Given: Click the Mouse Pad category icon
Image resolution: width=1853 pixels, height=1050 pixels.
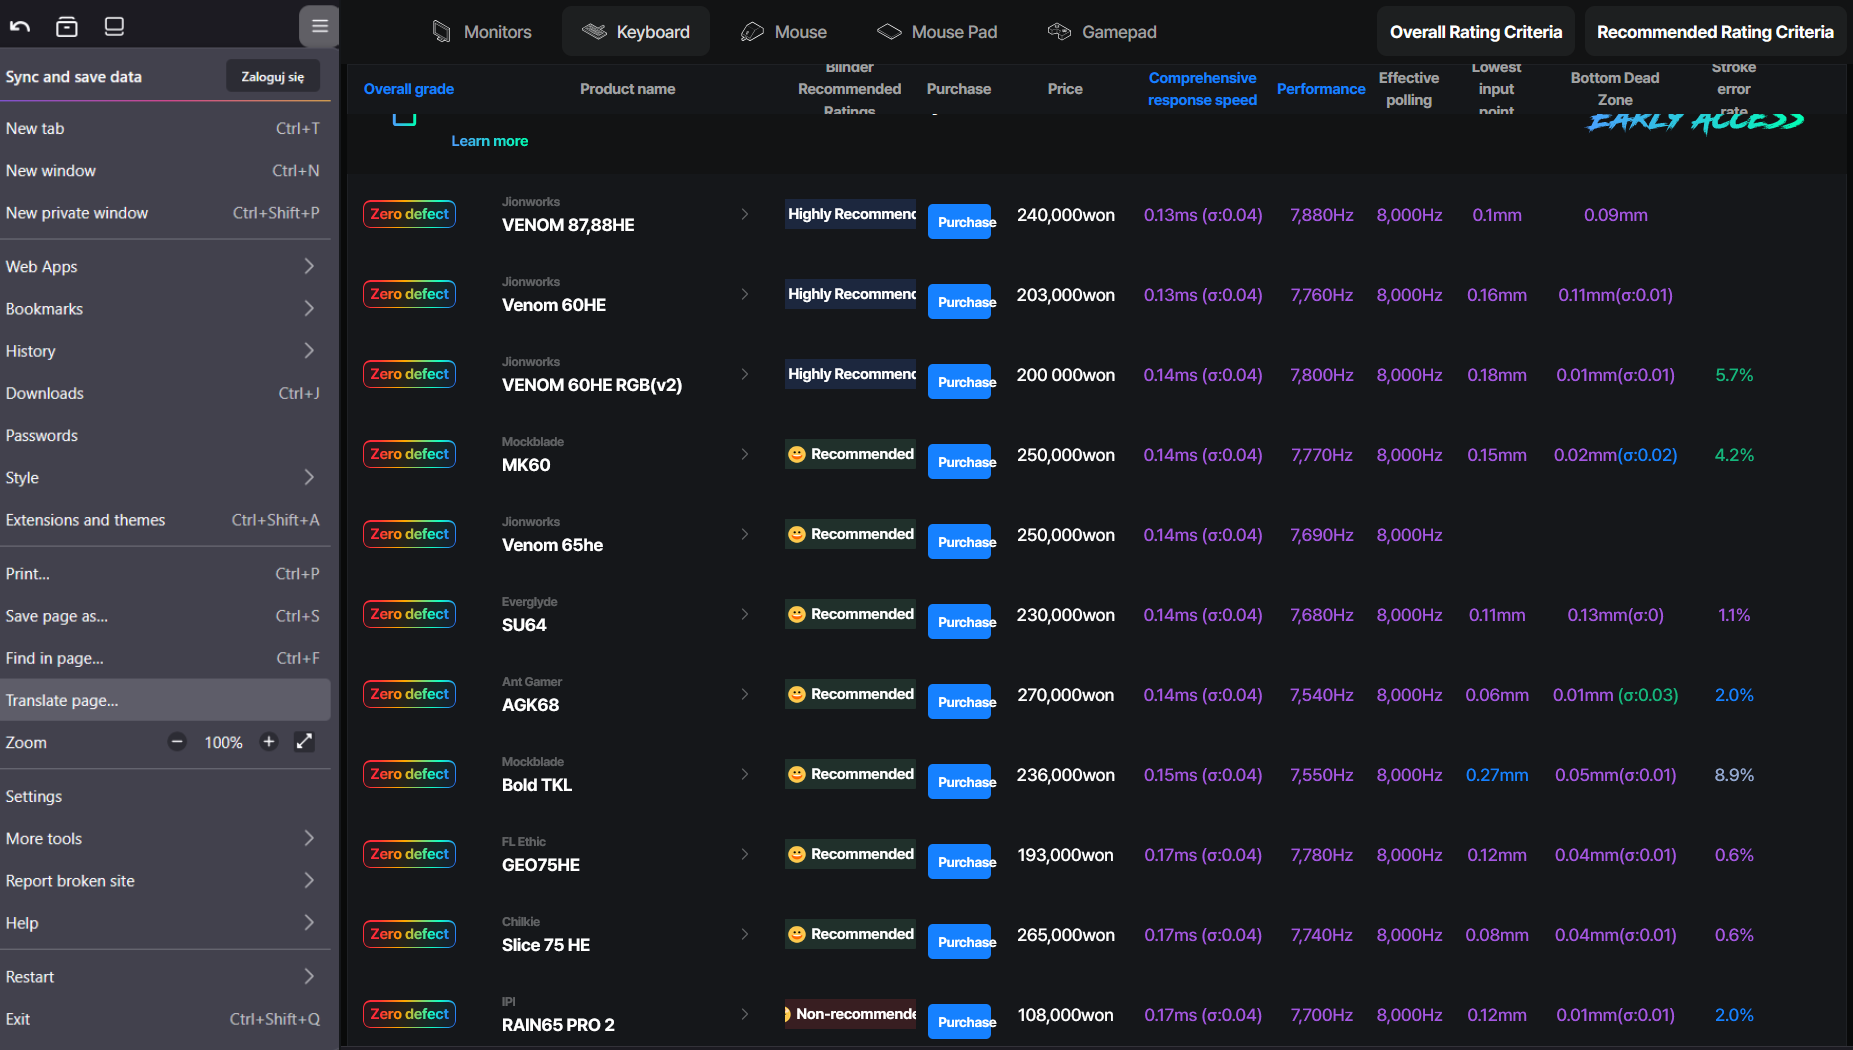Looking at the screenshot, I should pos(889,32).
